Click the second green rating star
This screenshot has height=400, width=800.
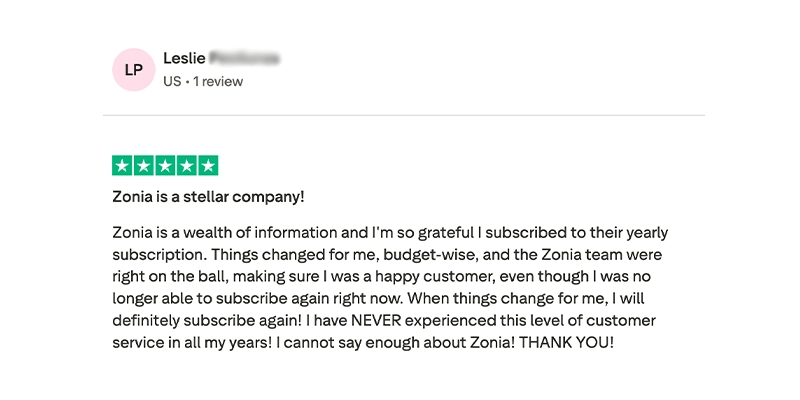click(x=143, y=166)
